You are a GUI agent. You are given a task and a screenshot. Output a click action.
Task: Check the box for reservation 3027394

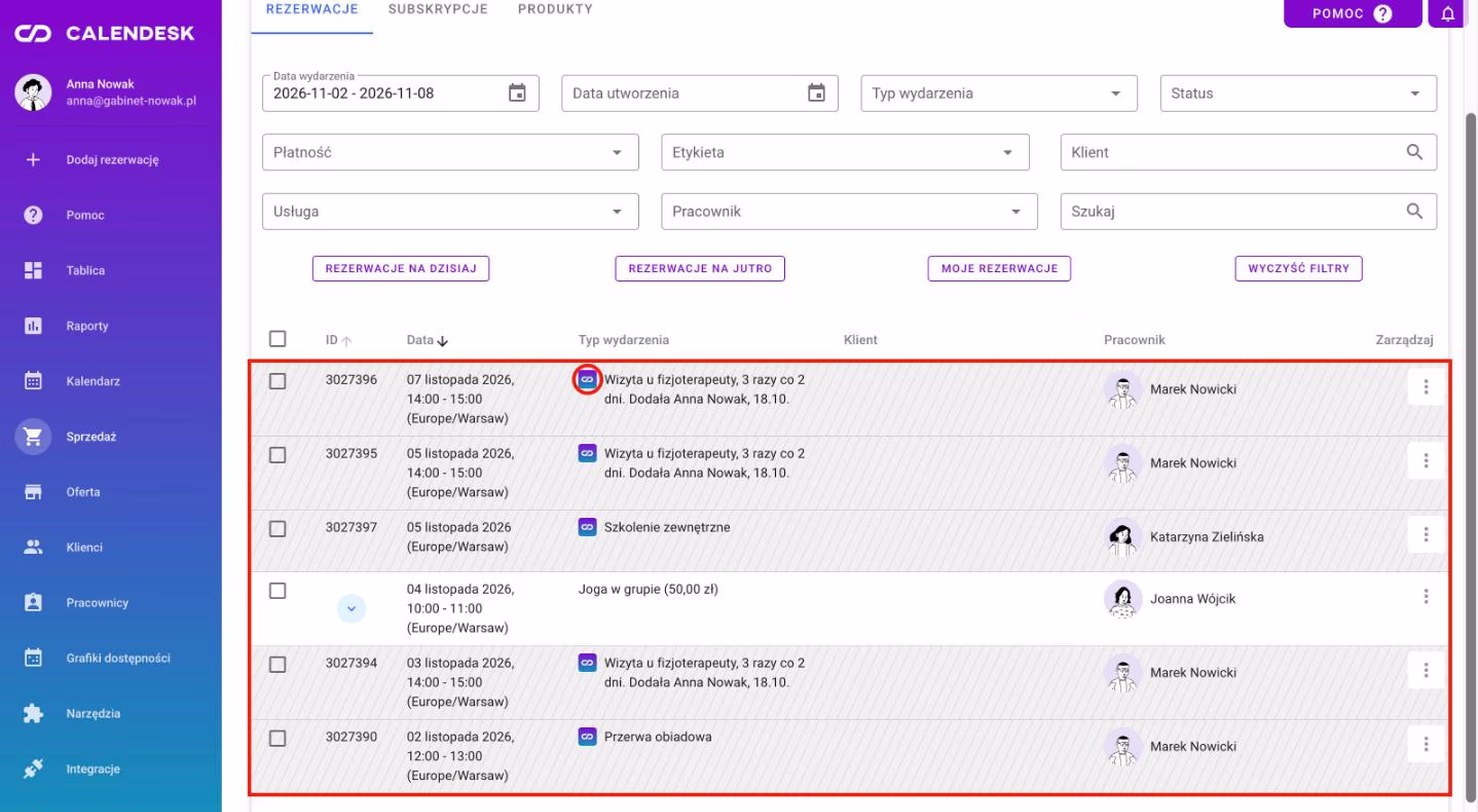(x=278, y=664)
